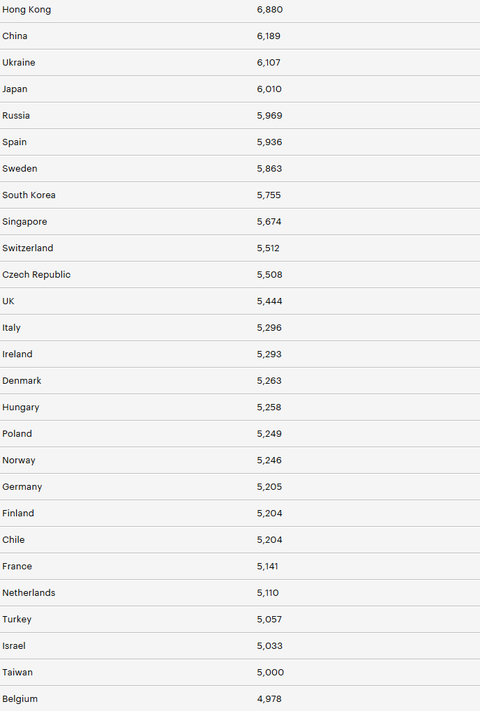Image resolution: width=480 pixels, height=711 pixels.
Task: Select Singapore in the list
Action: point(24,222)
